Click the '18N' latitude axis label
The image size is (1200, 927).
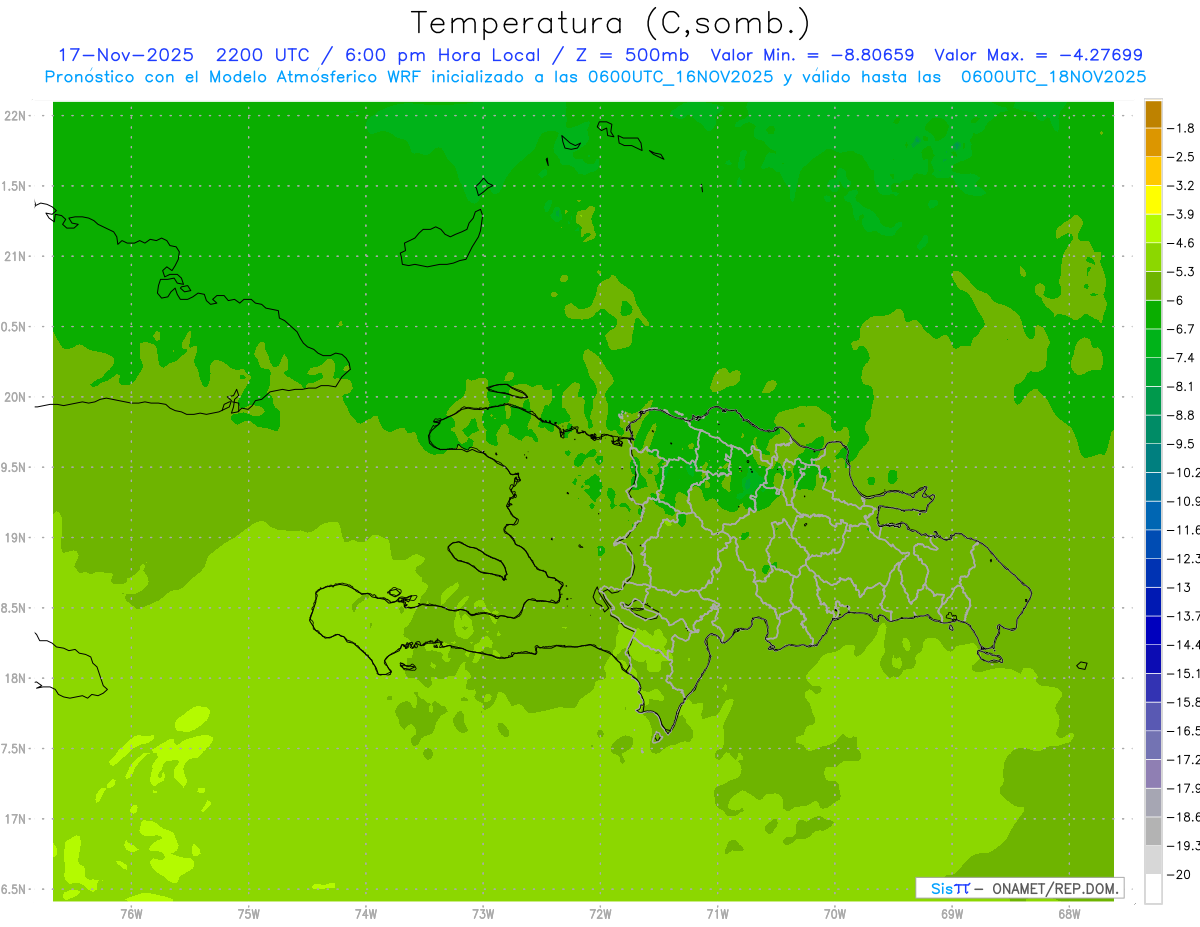(x=17, y=678)
